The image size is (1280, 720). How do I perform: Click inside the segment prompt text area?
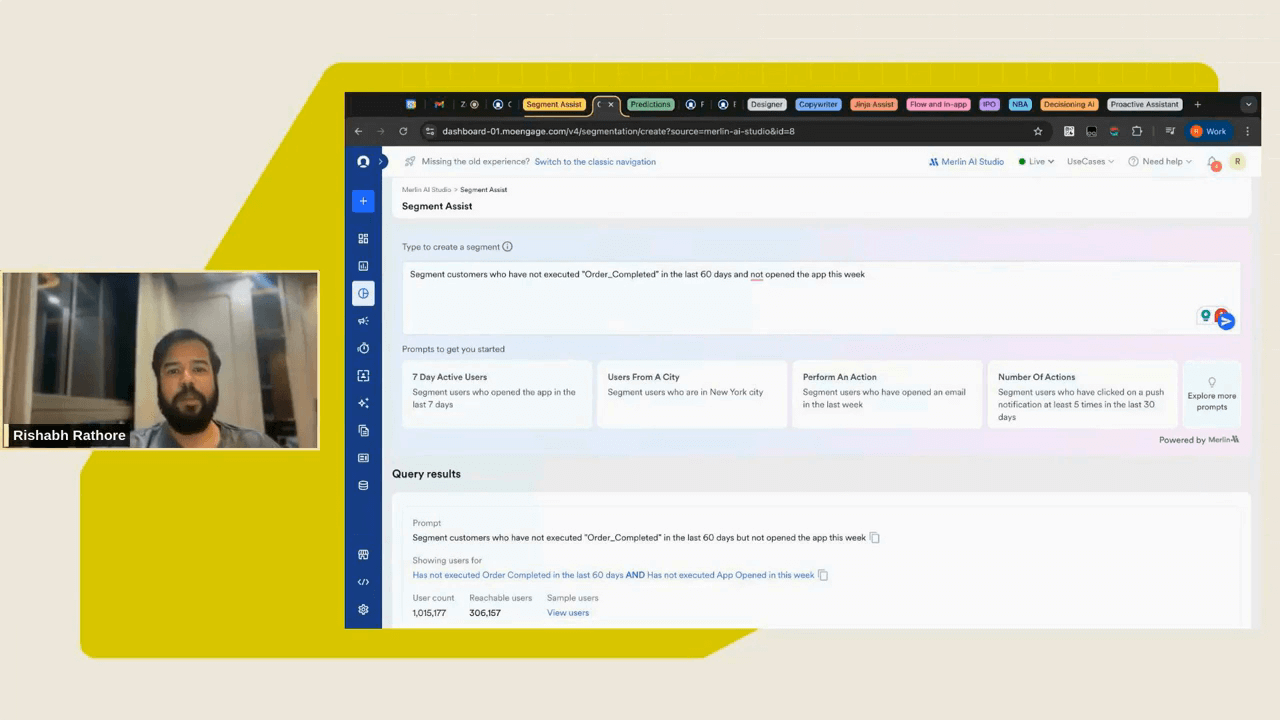821,298
